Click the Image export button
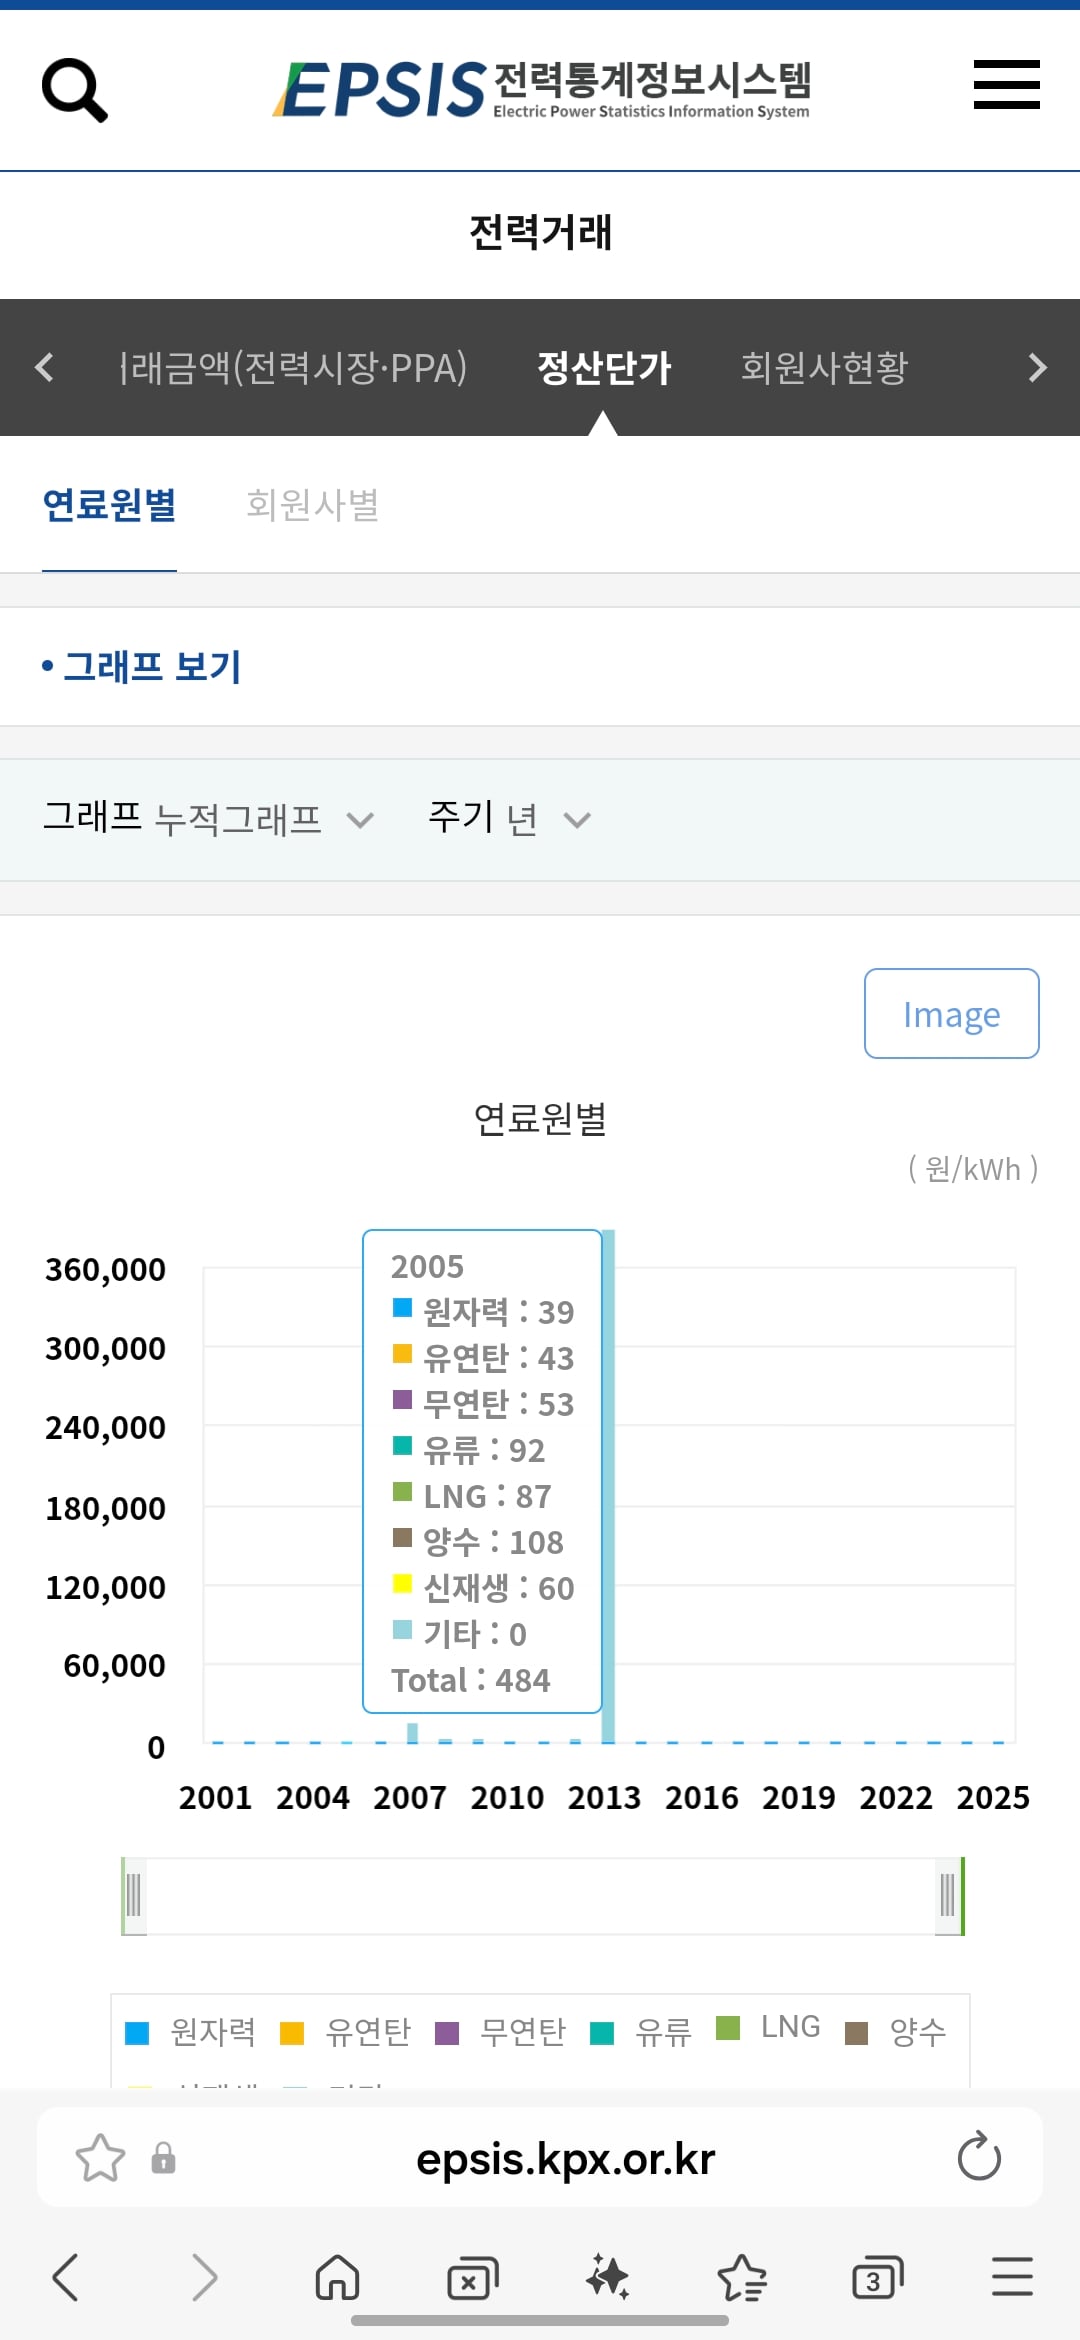 pos(951,1013)
